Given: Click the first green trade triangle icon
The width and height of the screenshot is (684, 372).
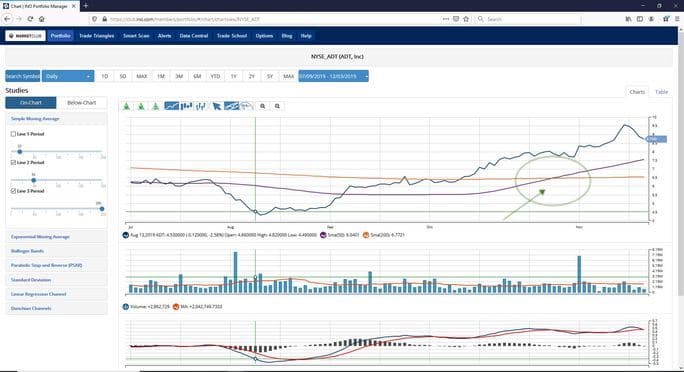Looking at the screenshot, I should tap(127, 106).
